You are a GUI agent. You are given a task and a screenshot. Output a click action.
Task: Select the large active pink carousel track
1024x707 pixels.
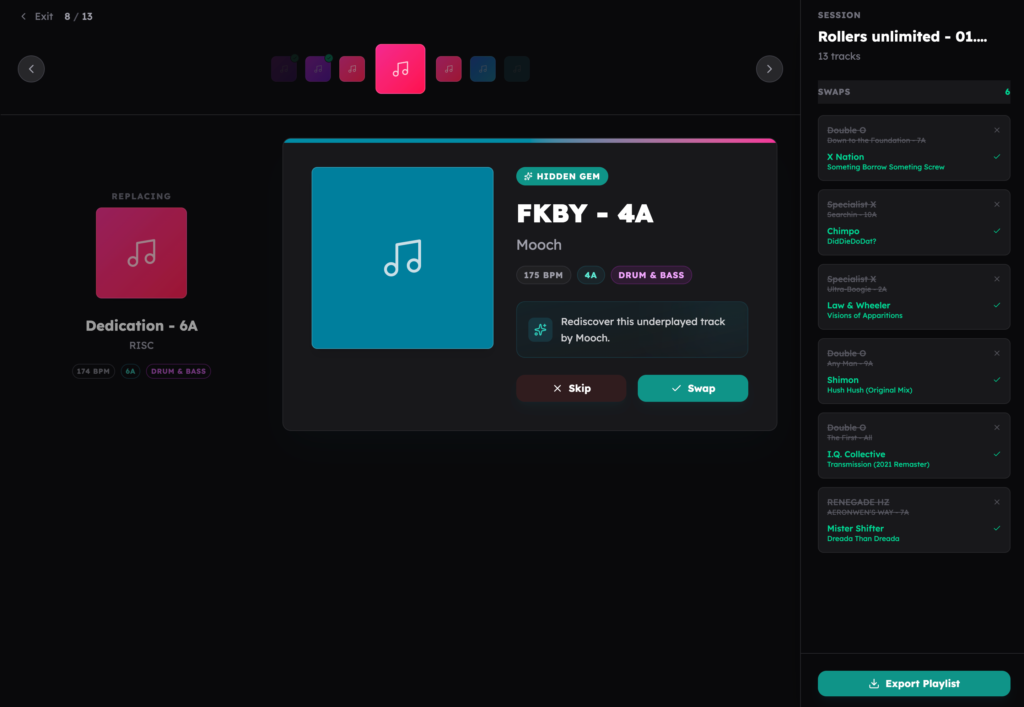click(x=400, y=69)
